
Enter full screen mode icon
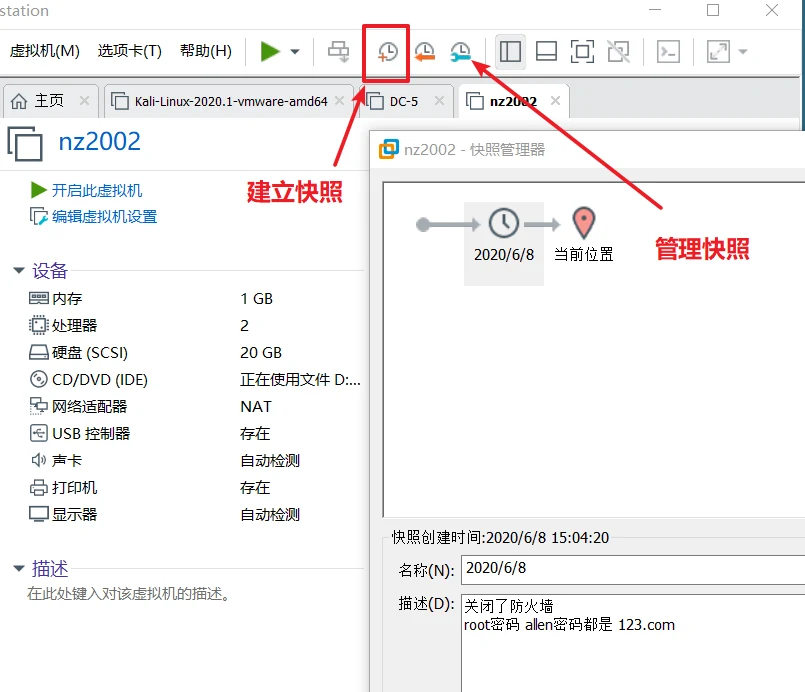582,51
